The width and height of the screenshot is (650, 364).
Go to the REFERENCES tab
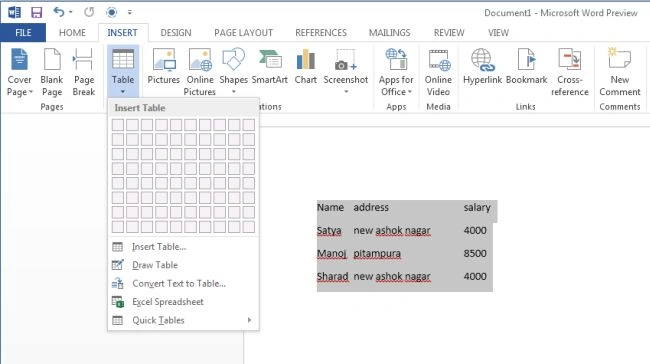click(x=321, y=33)
